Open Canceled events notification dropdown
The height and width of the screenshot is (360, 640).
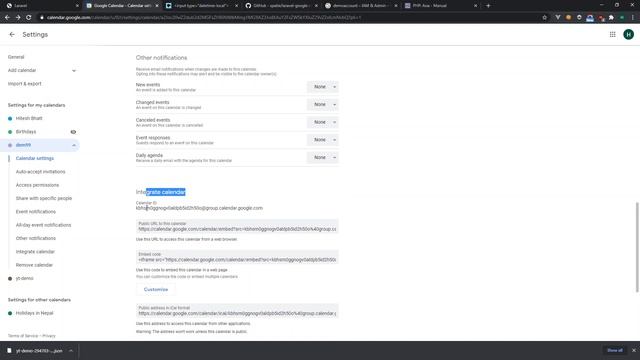pyautogui.click(x=322, y=122)
